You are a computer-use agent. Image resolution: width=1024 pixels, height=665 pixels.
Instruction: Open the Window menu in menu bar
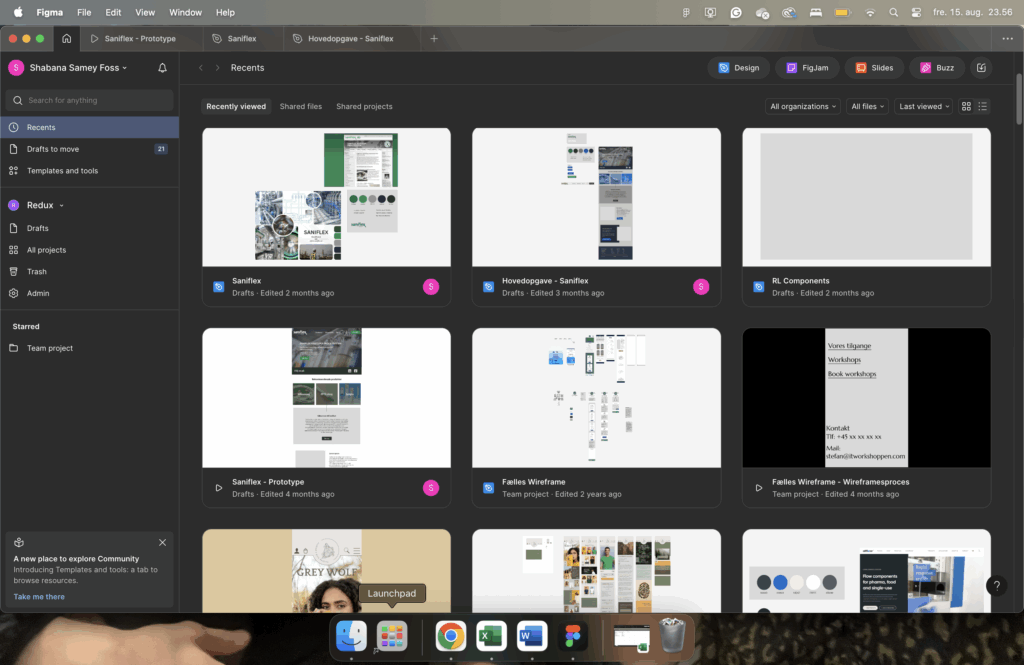(185, 12)
